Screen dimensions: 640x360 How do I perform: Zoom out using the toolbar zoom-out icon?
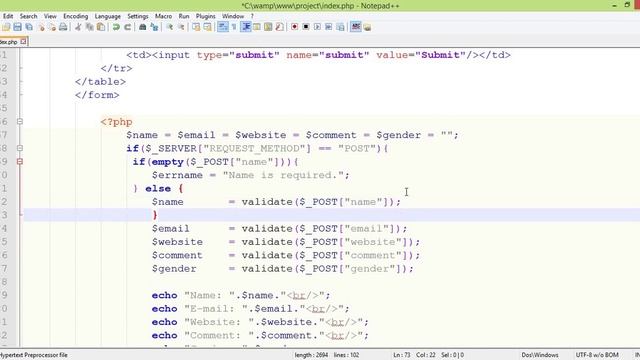pos(181,27)
